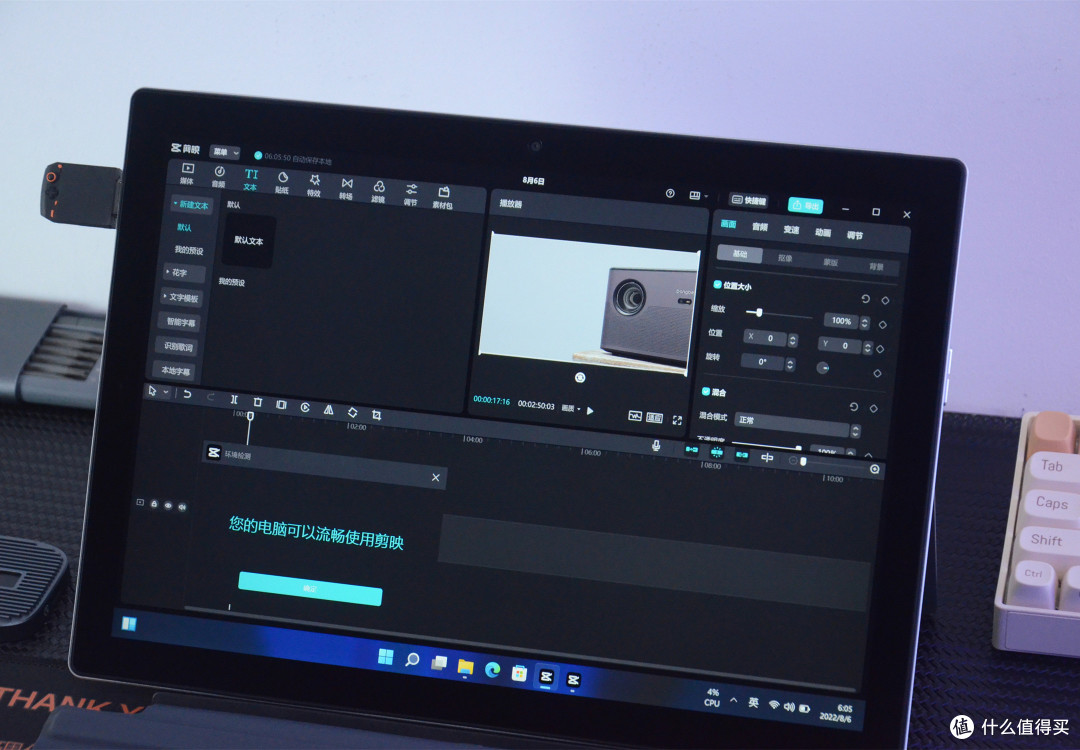Click the freeze frame icon
The width and height of the screenshot is (1080, 750).
pyautogui.click(x=281, y=405)
